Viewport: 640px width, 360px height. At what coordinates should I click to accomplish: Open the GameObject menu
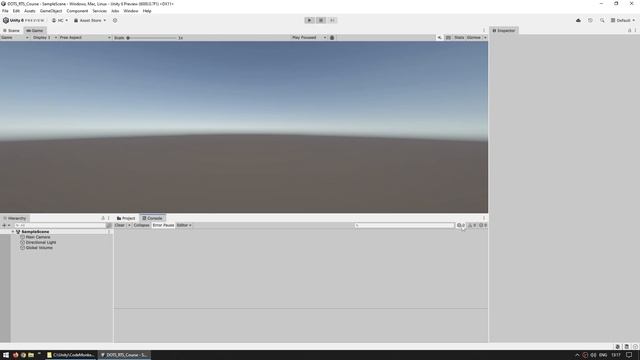pos(51,11)
